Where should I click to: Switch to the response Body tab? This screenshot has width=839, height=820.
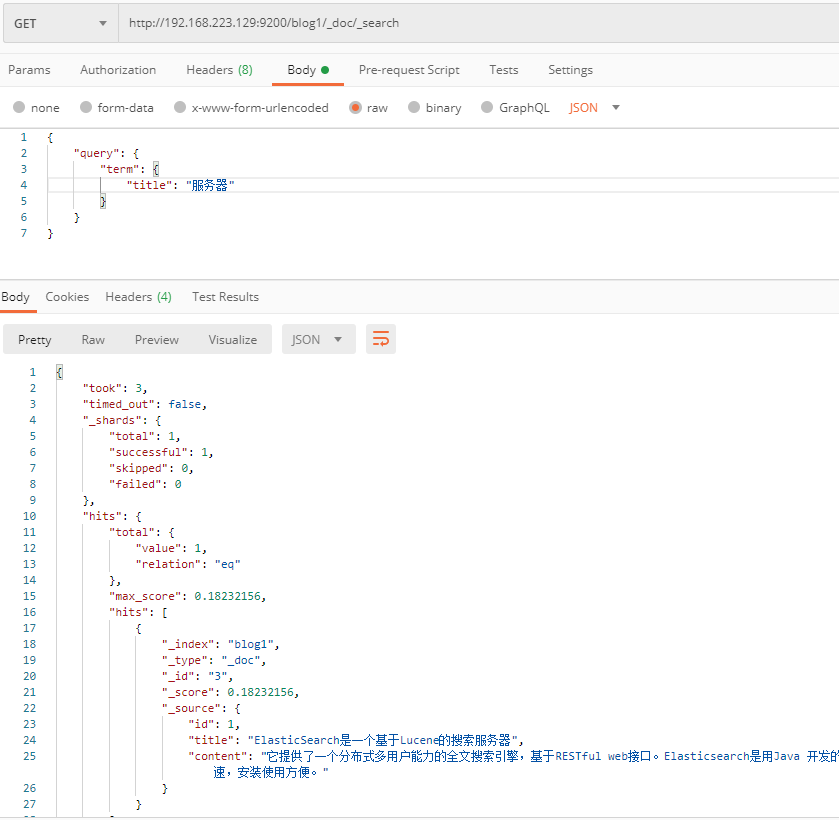16,297
